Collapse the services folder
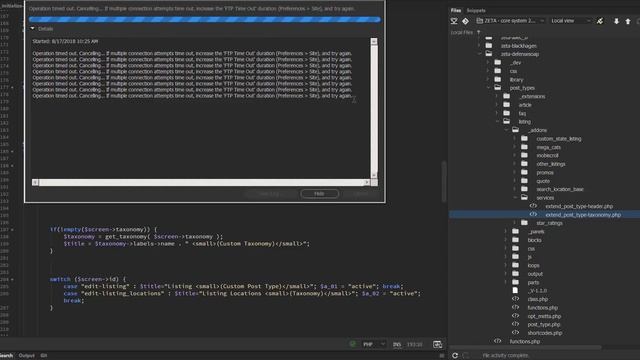 pyautogui.click(x=516, y=198)
